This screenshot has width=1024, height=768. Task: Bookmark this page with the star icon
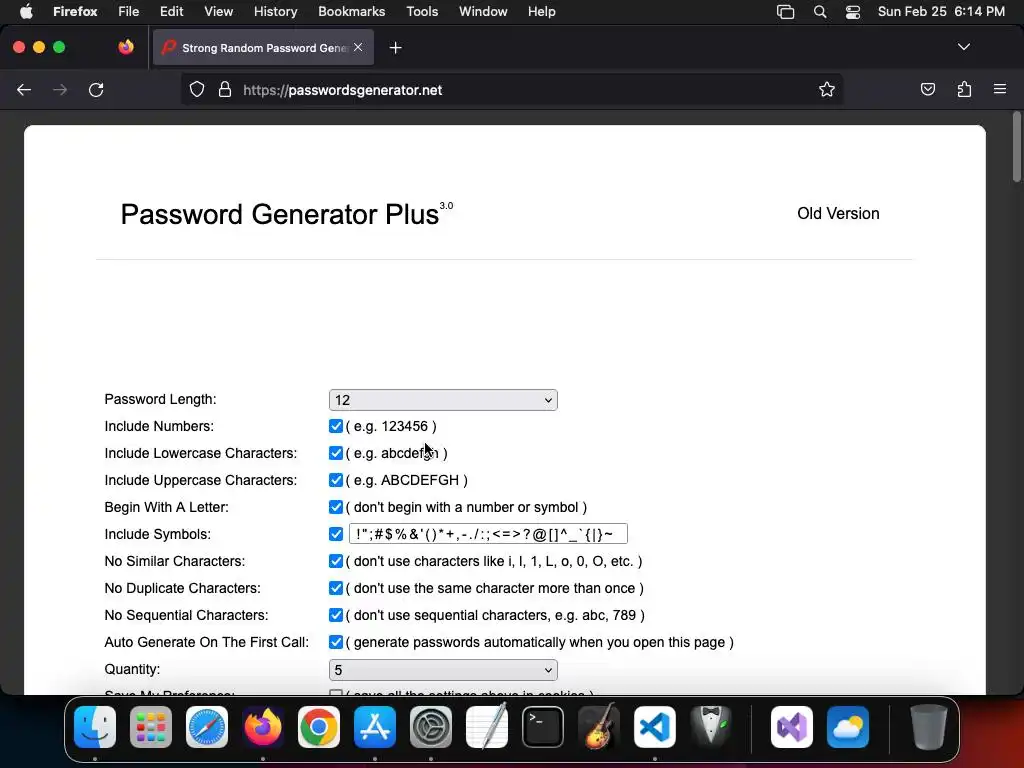pos(827,89)
